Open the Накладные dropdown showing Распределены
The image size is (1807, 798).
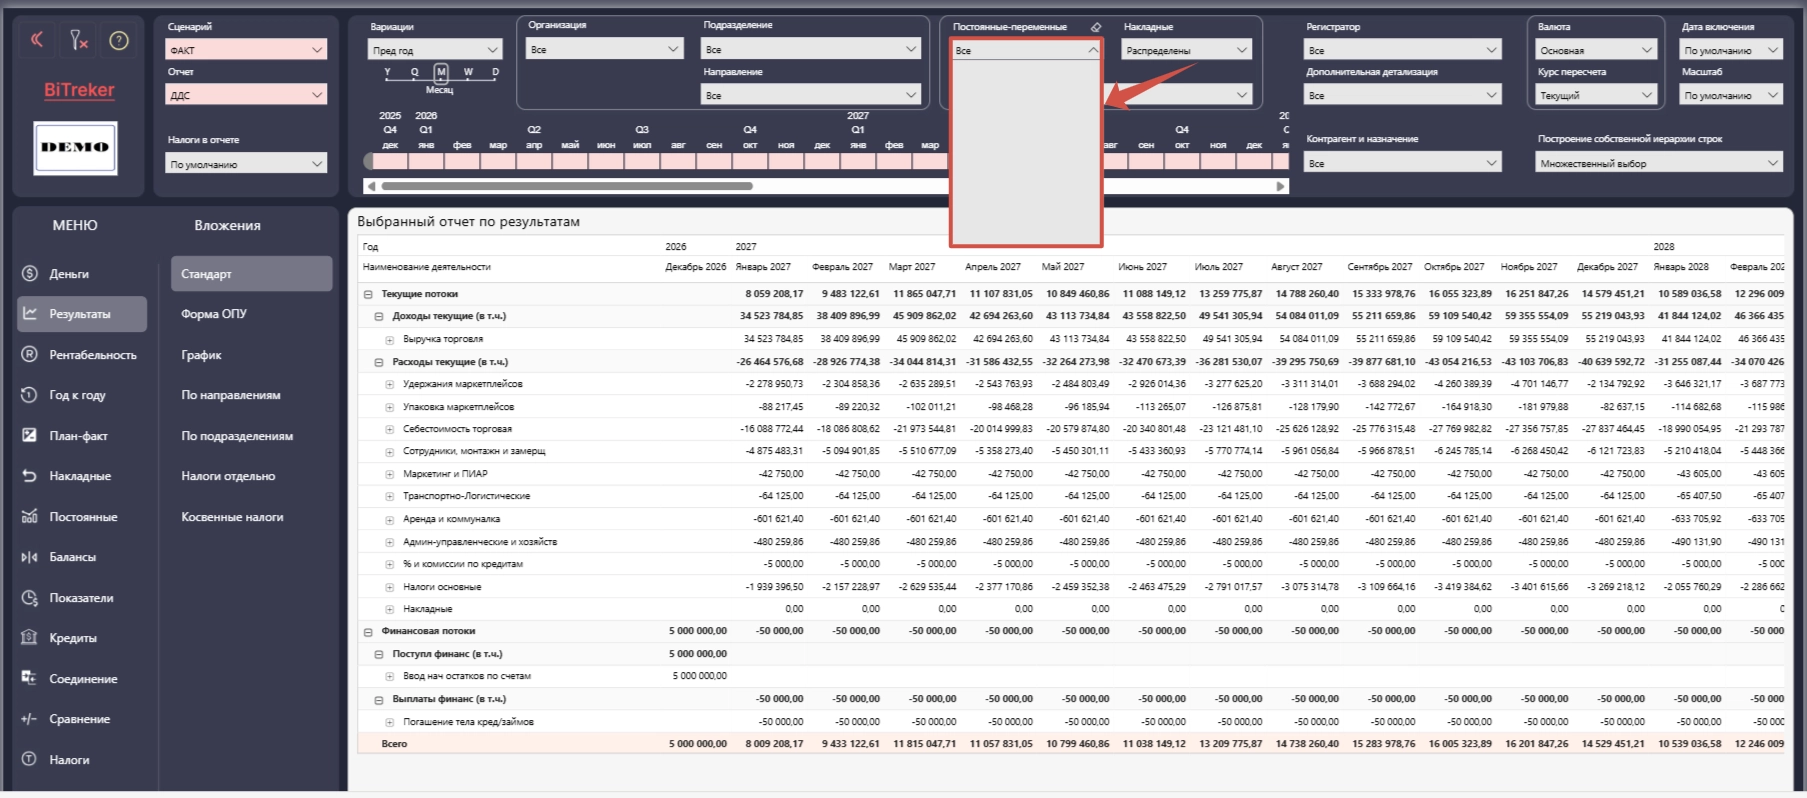coord(1186,50)
